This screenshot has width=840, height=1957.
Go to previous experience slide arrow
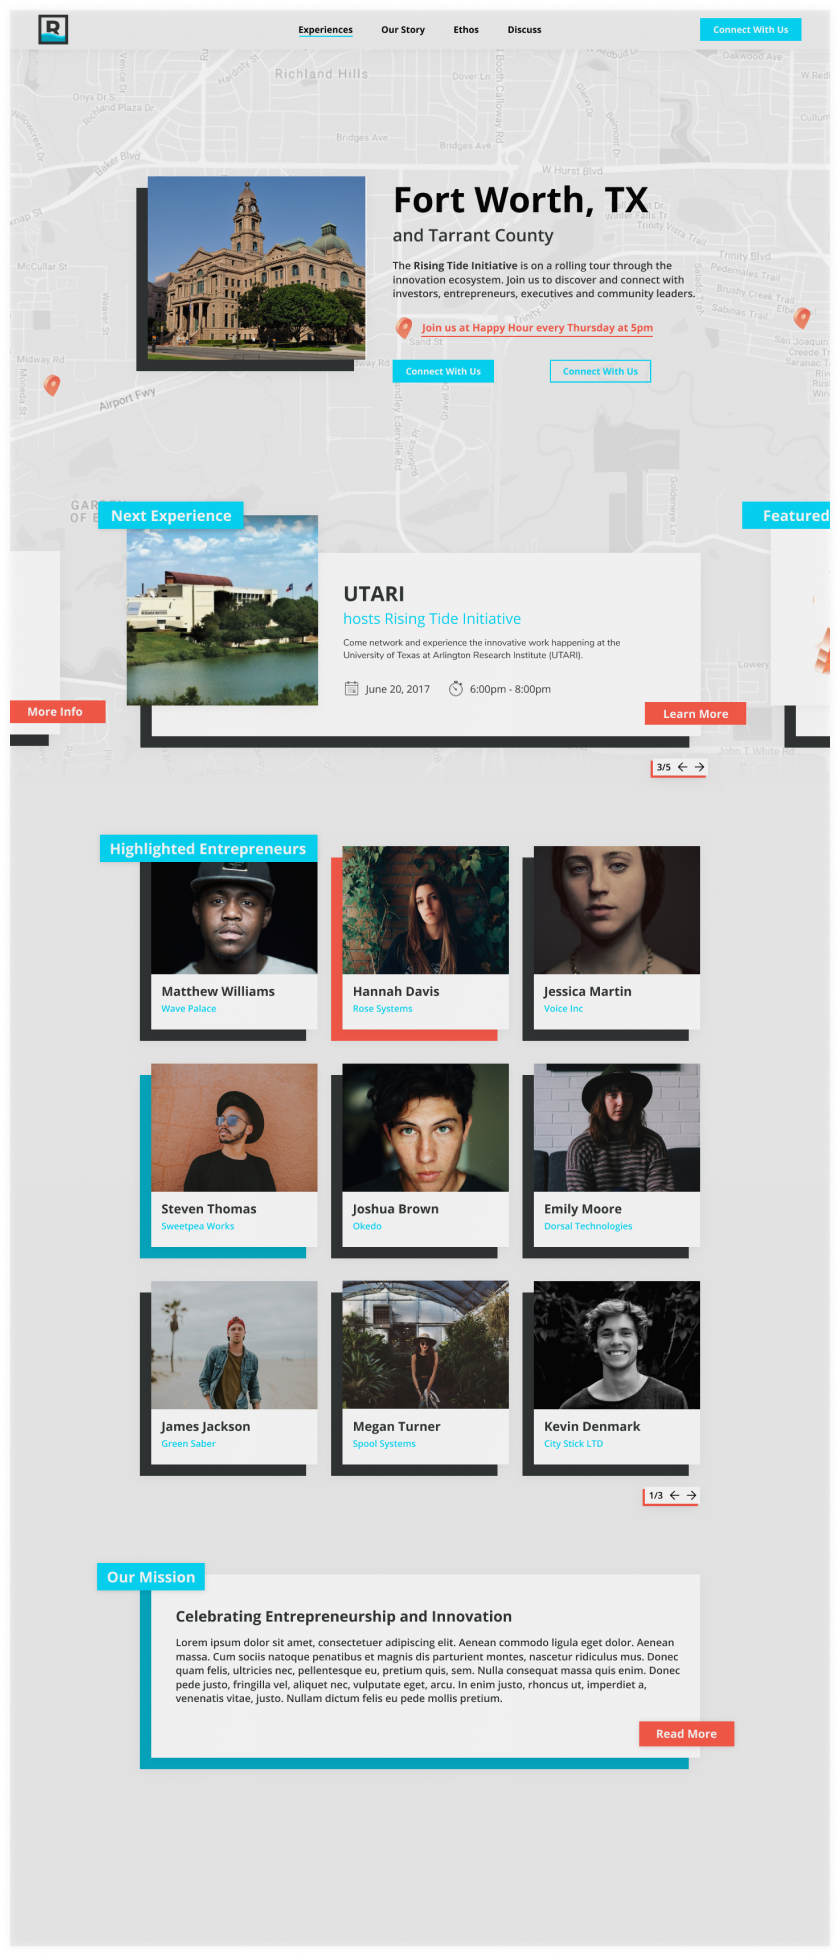(682, 767)
